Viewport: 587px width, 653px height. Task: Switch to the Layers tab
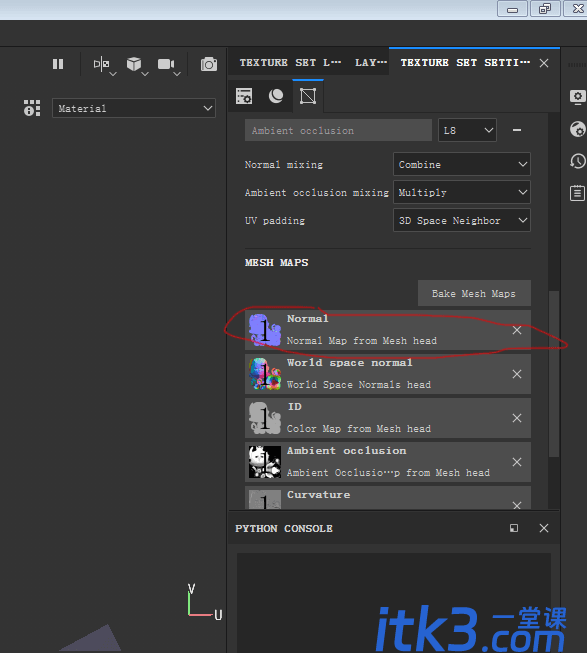tap(371, 63)
